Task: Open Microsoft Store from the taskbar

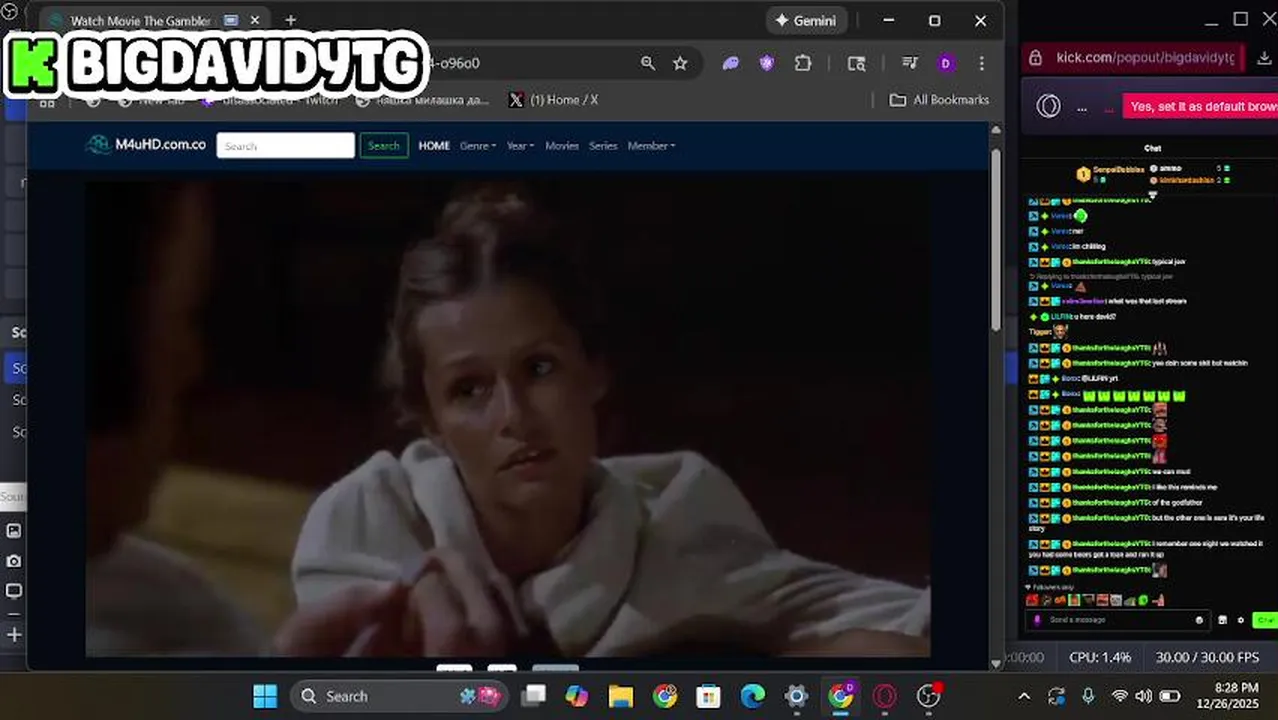Action: coord(708,696)
